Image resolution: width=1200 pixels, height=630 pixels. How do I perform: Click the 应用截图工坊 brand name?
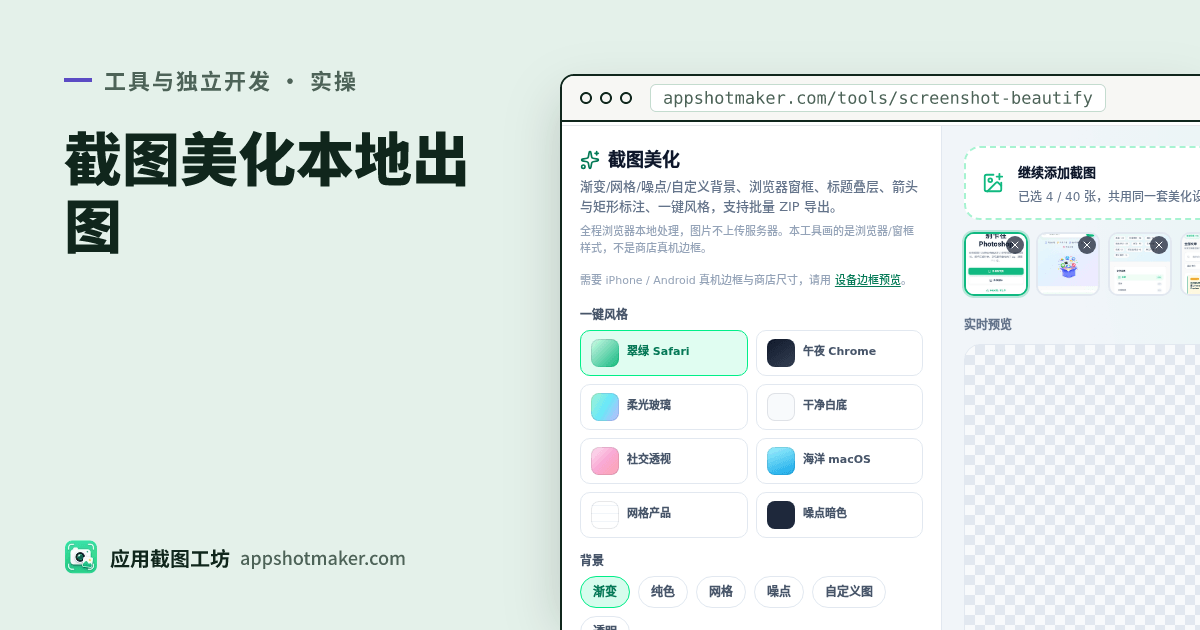tap(170, 558)
